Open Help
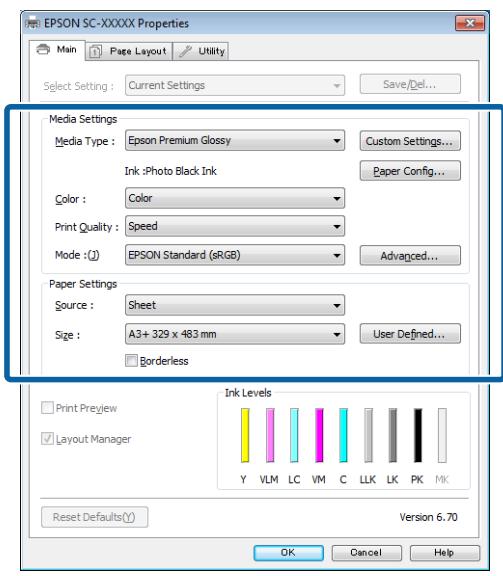 (445, 552)
